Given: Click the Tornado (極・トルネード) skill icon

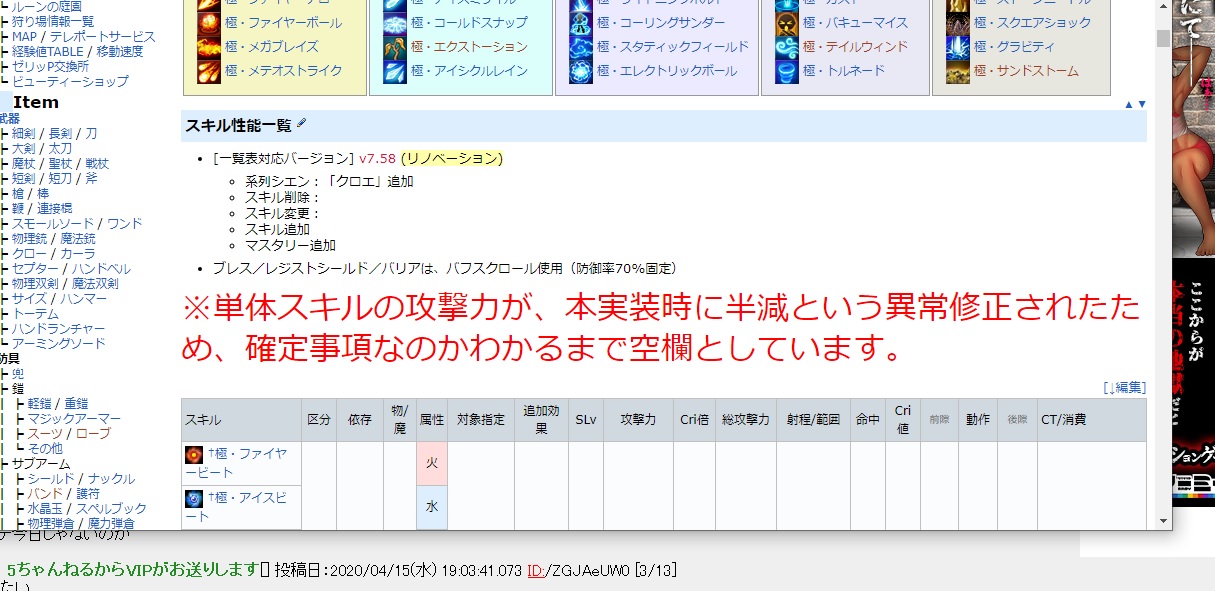Looking at the screenshot, I should pos(787,71).
